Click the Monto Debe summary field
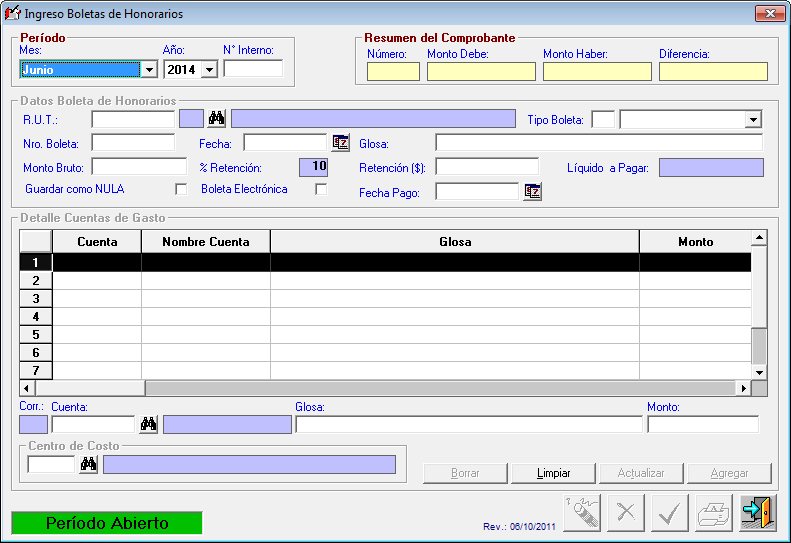This screenshot has width=791, height=543. 481,72
